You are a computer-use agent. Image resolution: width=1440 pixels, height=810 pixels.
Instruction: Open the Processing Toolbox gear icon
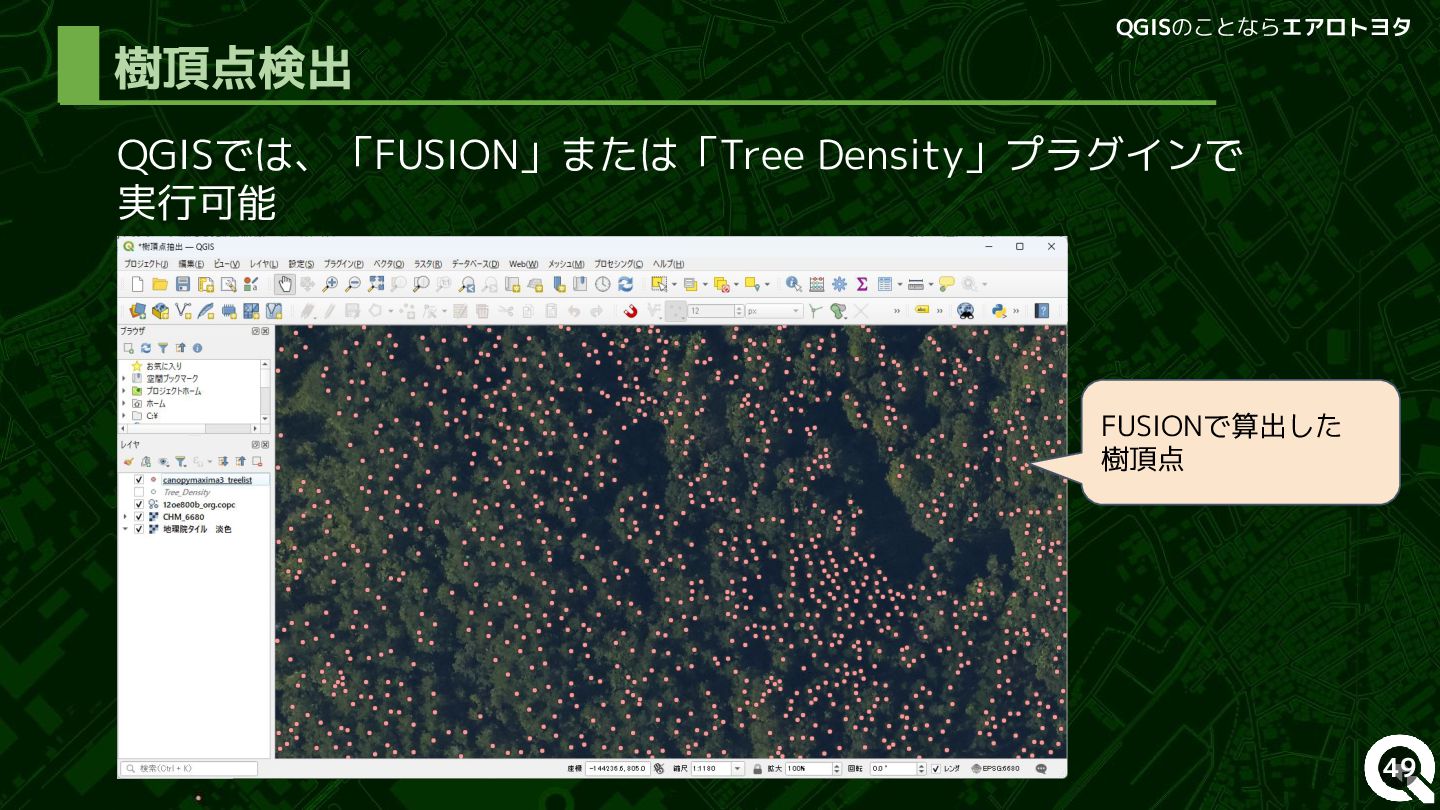839,285
